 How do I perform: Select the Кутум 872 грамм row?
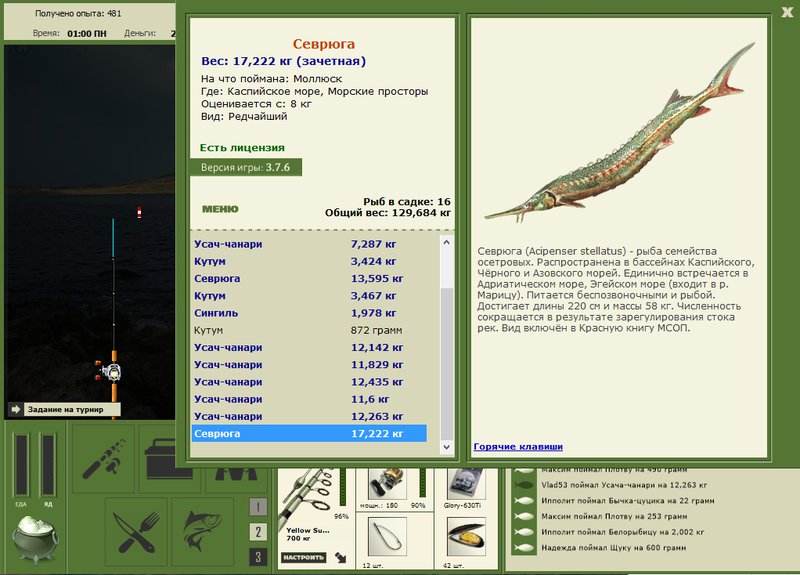(x=309, y=330)
